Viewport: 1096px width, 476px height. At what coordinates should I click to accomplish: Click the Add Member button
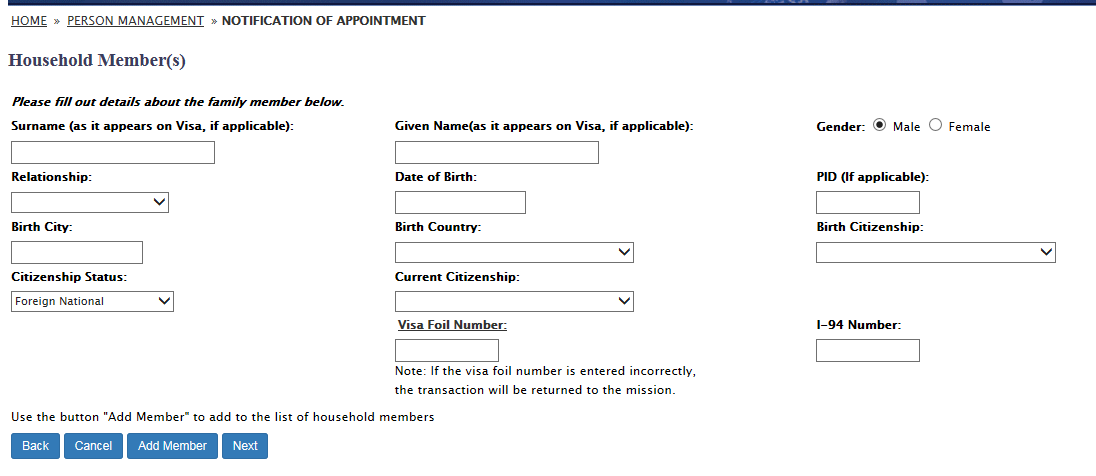coord(172,446)
